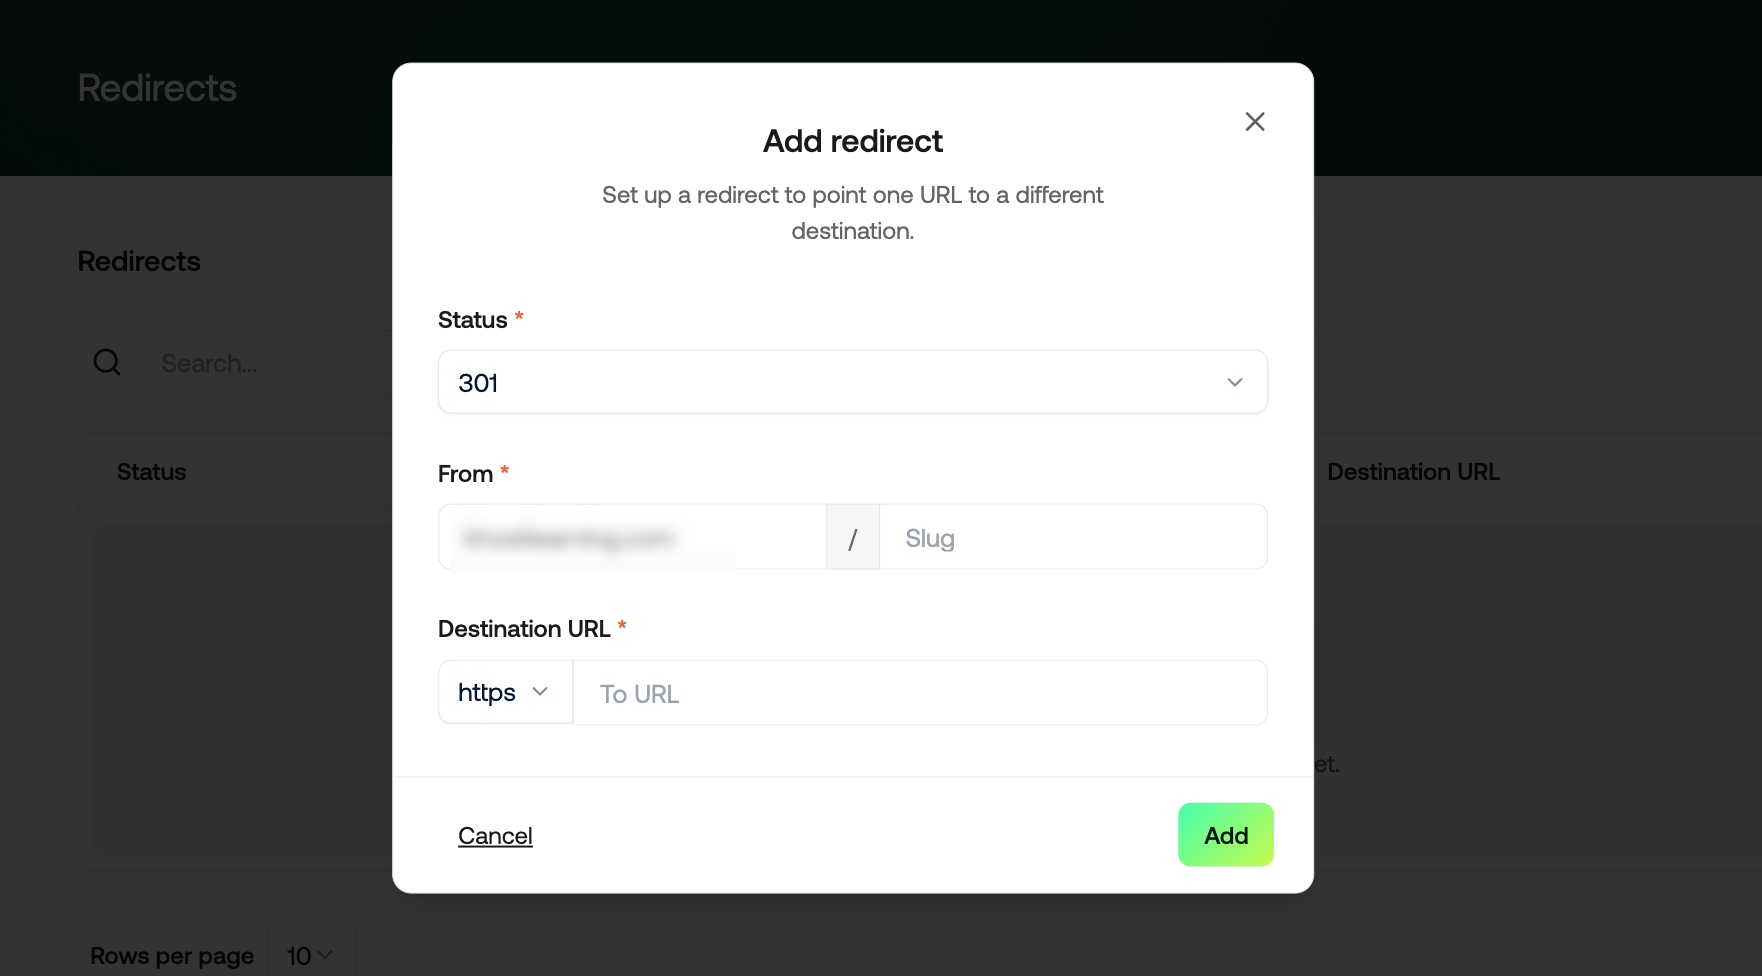Open the Status 301 dropdown
This screenshot has width=1762, height=976.
click(853, 382)
